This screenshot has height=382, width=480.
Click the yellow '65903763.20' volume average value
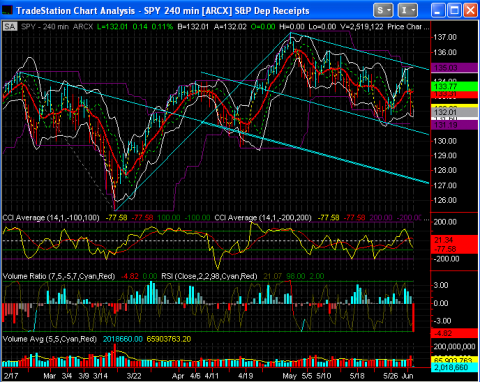pyautogui.click(x=169, y=339)
